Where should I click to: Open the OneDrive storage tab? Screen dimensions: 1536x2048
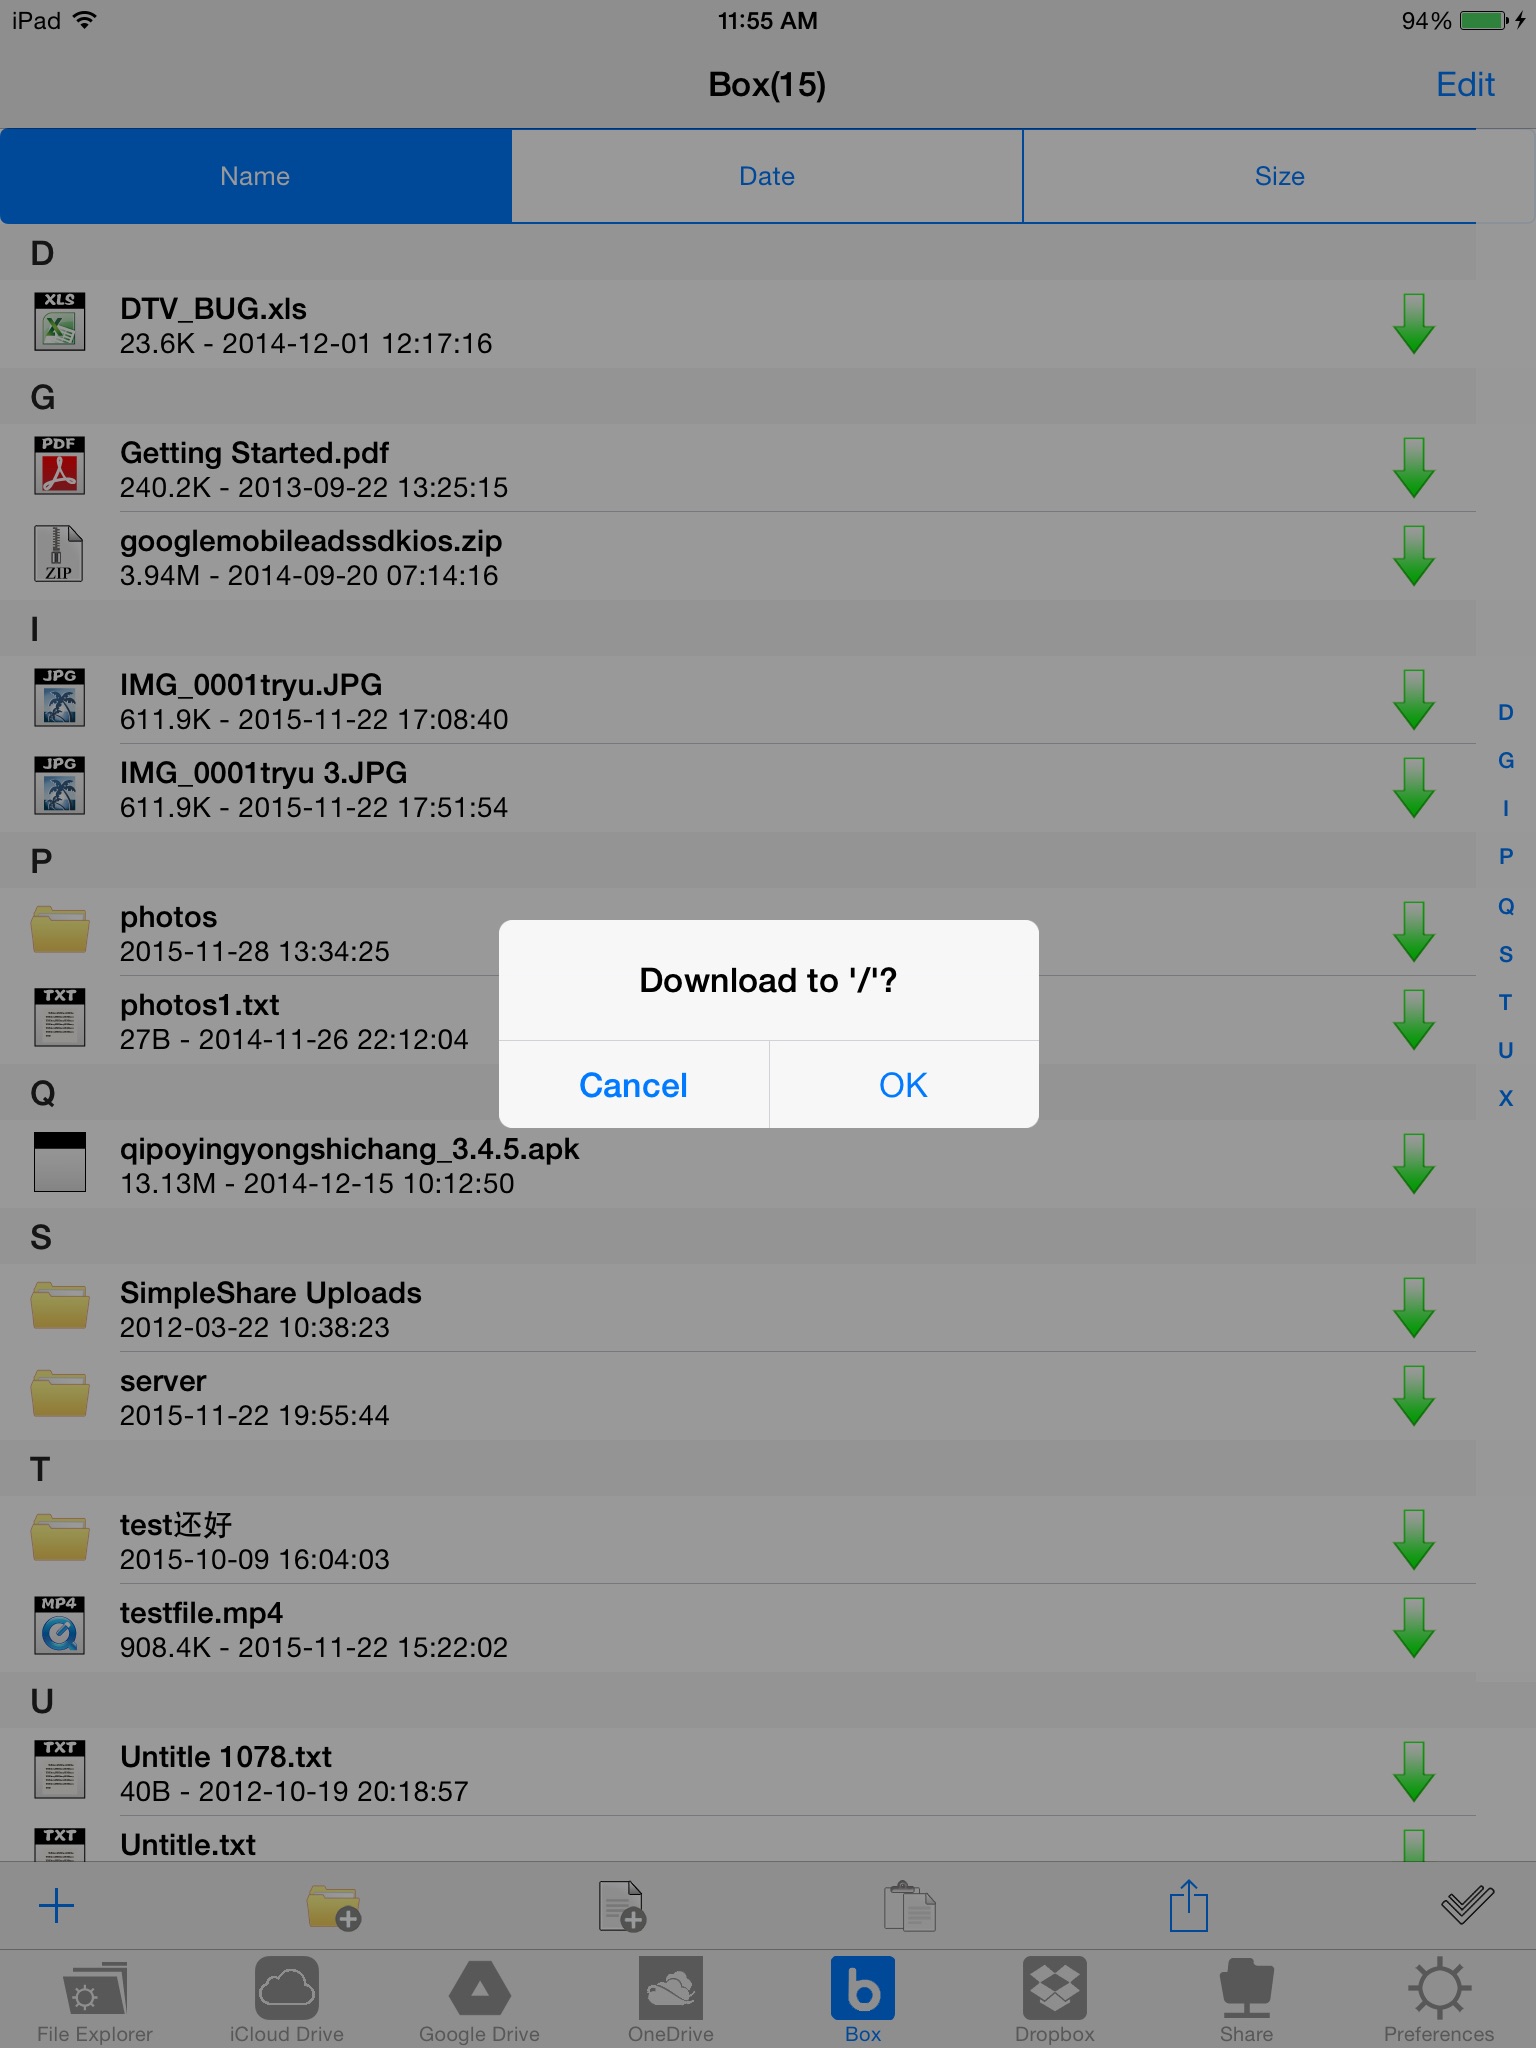click(x=670, y=2000)
